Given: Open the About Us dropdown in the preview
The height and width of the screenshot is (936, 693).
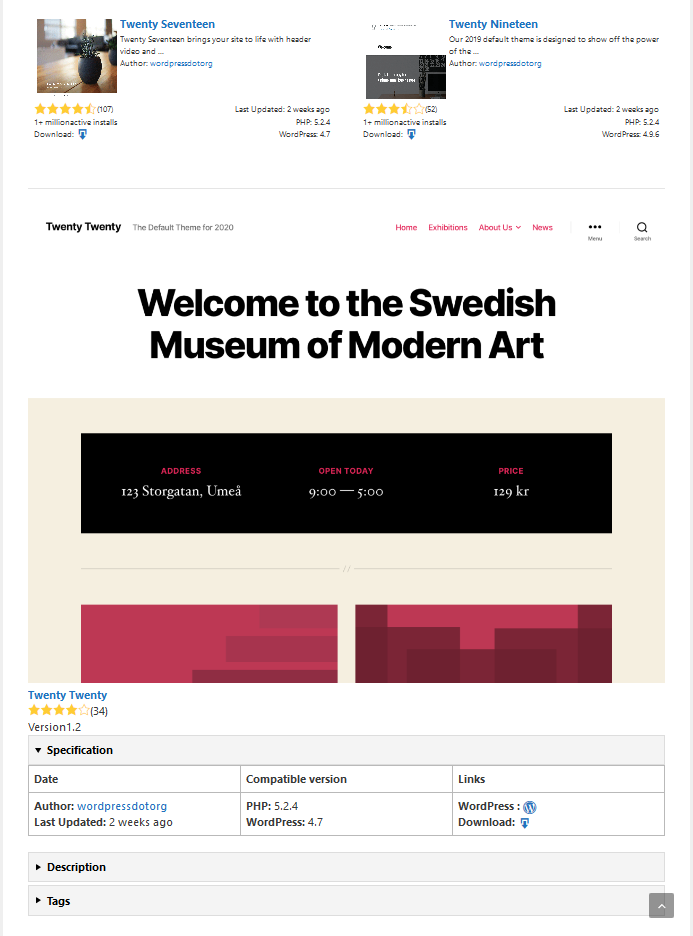Looking at the screenshot, I should 500,227.
